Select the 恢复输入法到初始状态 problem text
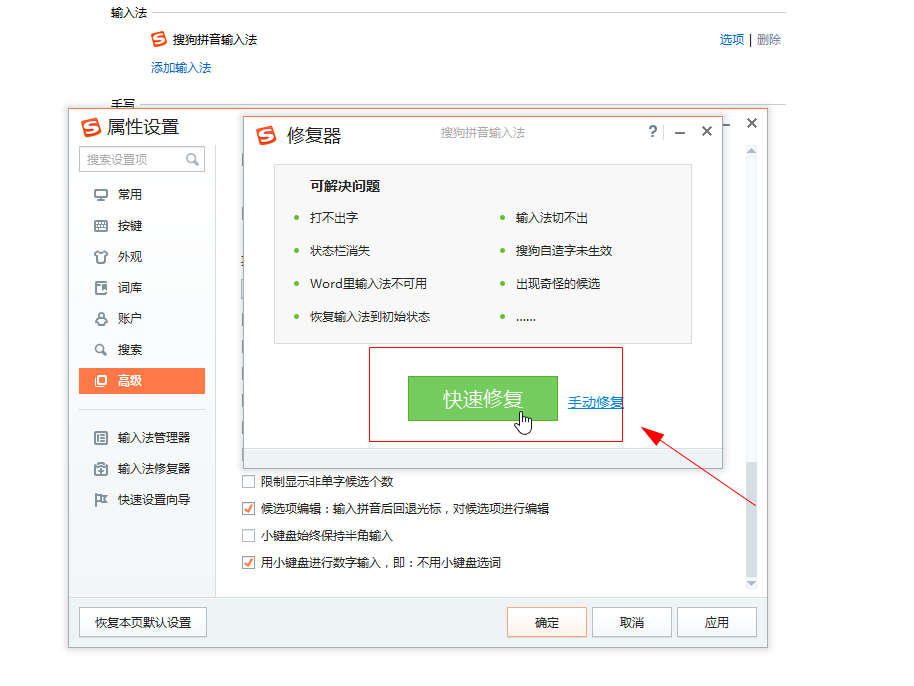Screen dimensions: 914x686 370,316
